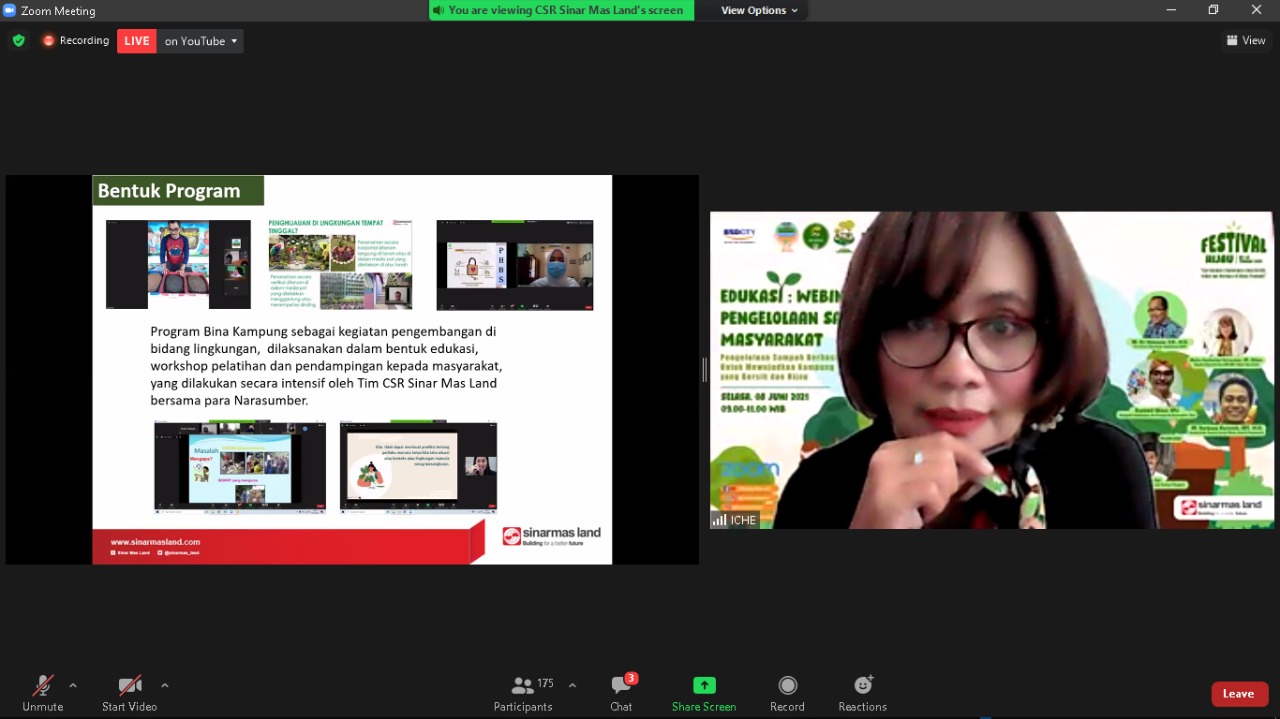Click the ICHE speaker video
The width and height of the screenshot is (1280, 719).
pos(992,370)
